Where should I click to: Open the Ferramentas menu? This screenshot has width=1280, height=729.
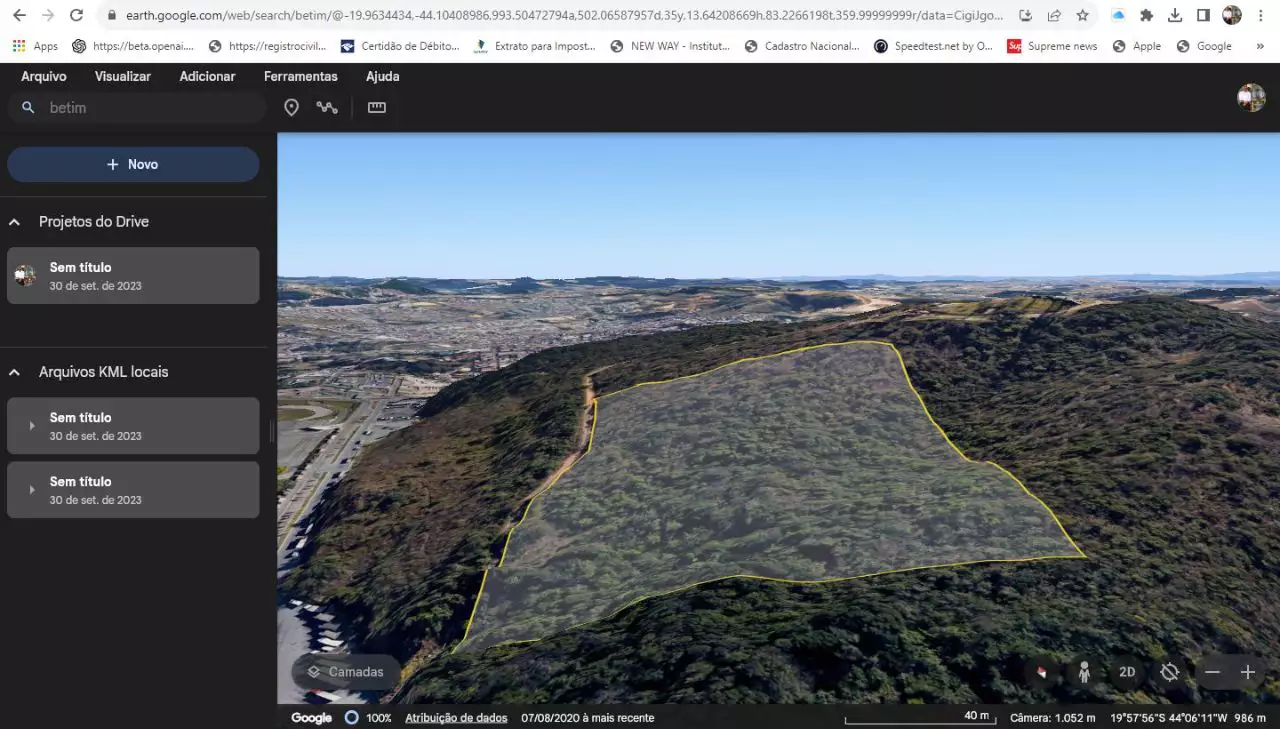coord(301,76)
